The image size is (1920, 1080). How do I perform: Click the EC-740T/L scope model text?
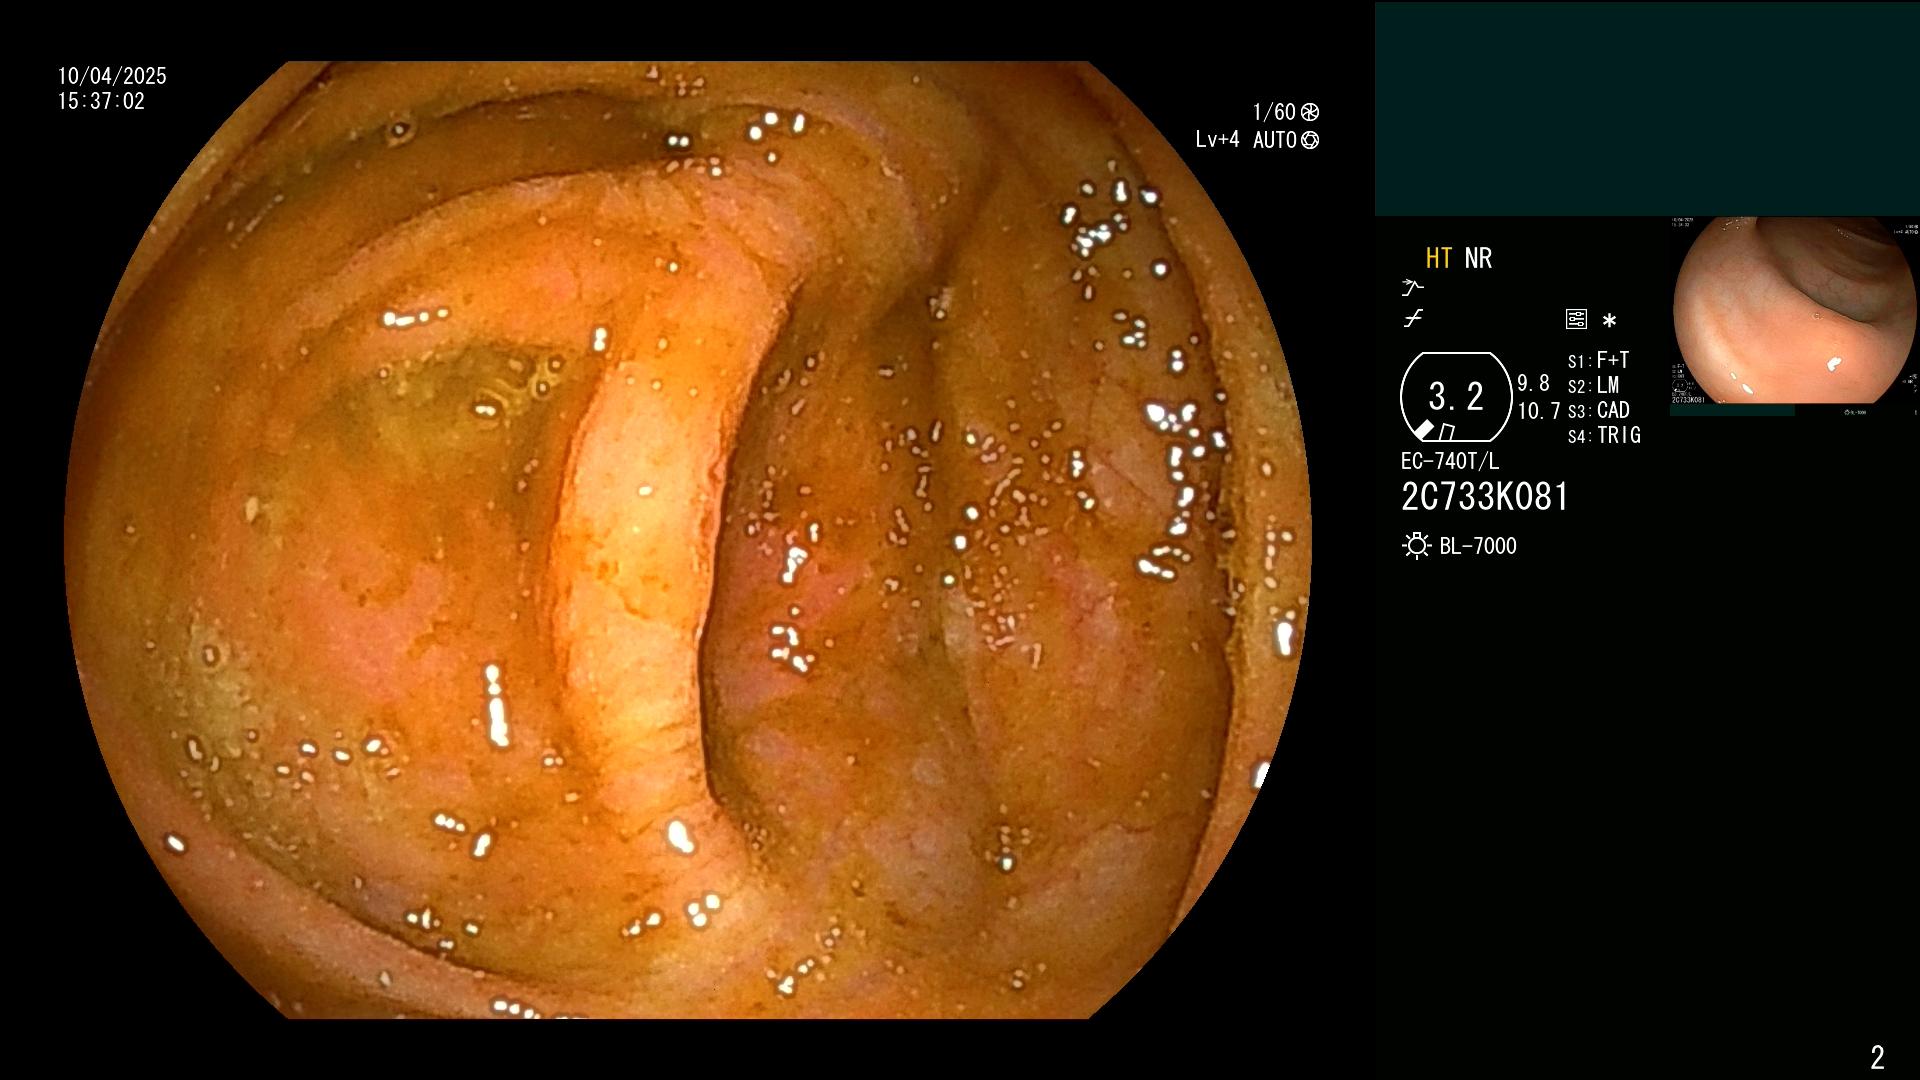point(1450,461)
